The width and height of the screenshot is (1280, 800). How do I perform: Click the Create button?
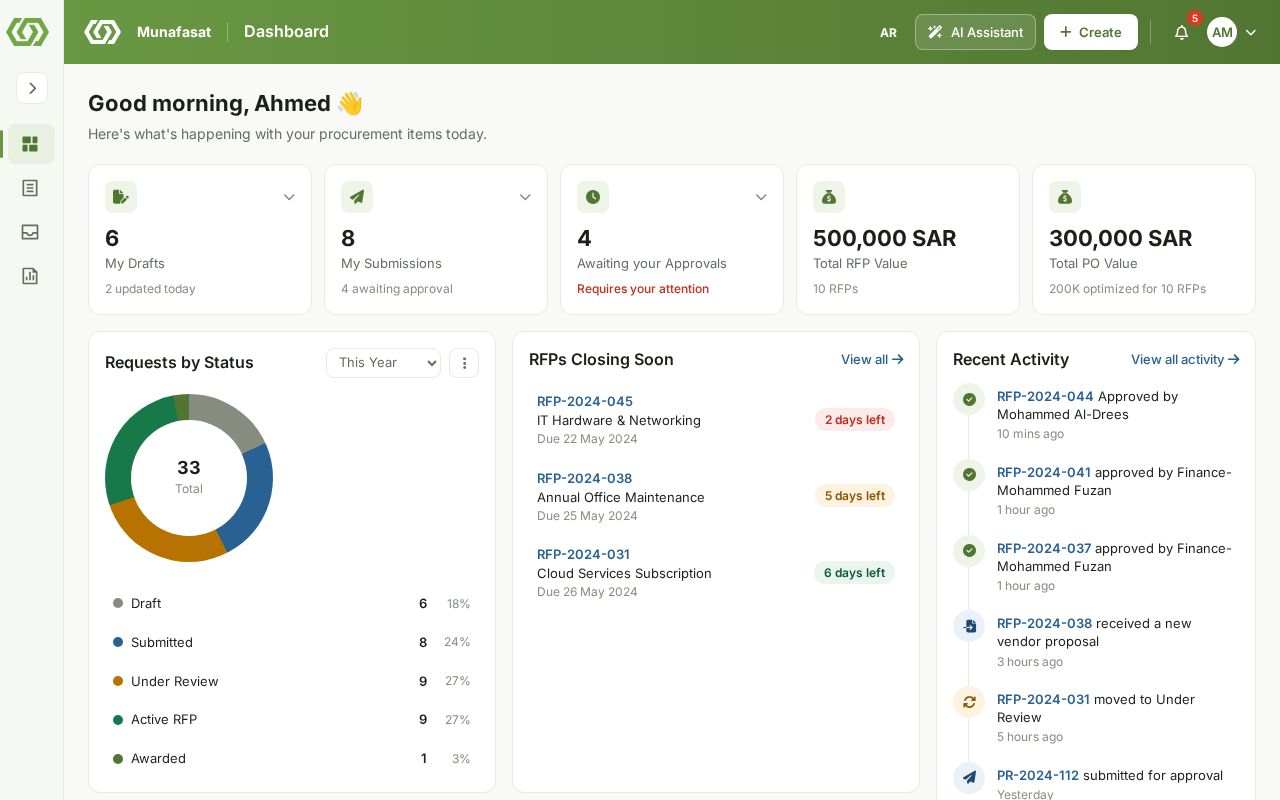click(1091, 32)
